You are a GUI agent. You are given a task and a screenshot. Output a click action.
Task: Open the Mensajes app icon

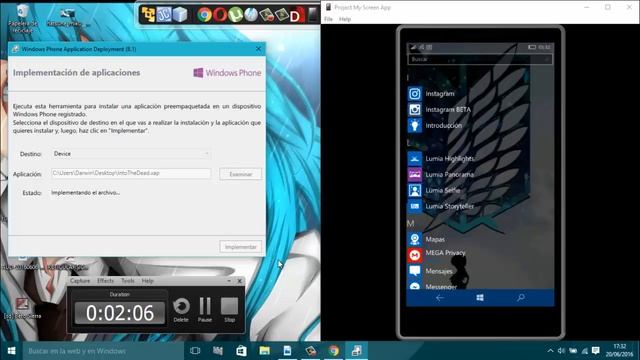(x=415, y=271)
